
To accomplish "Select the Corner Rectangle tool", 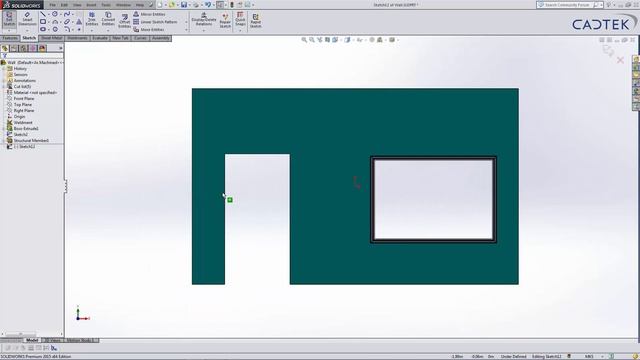I will 43,22.
